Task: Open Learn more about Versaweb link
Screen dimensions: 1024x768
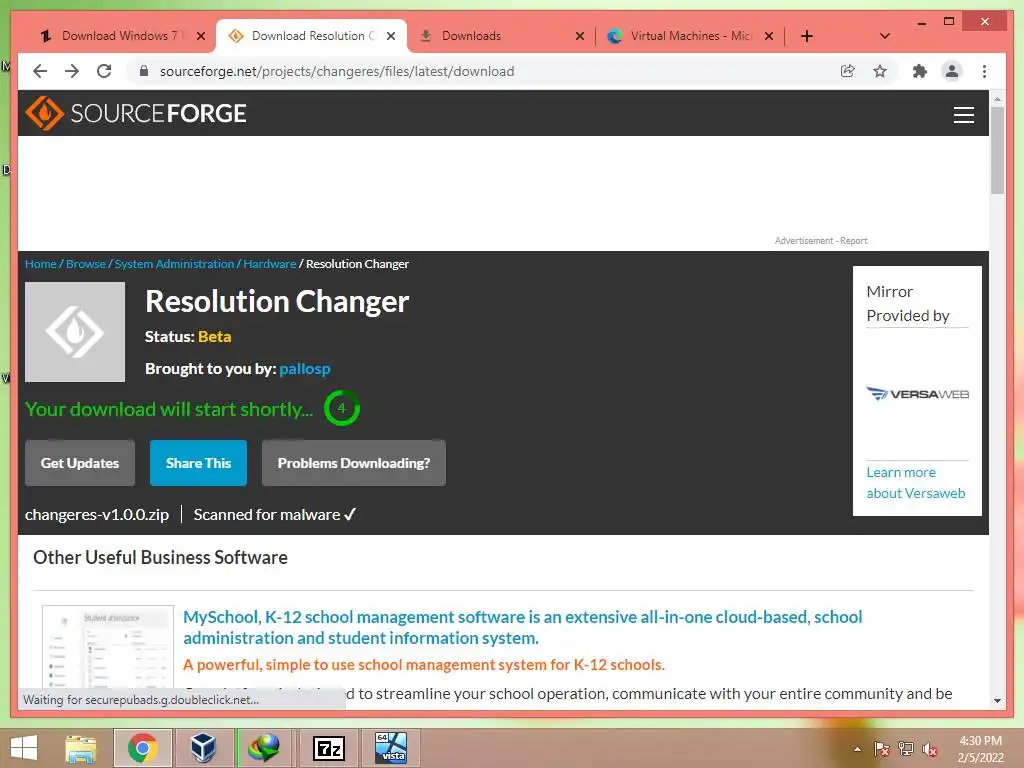Action: [916, 483]
